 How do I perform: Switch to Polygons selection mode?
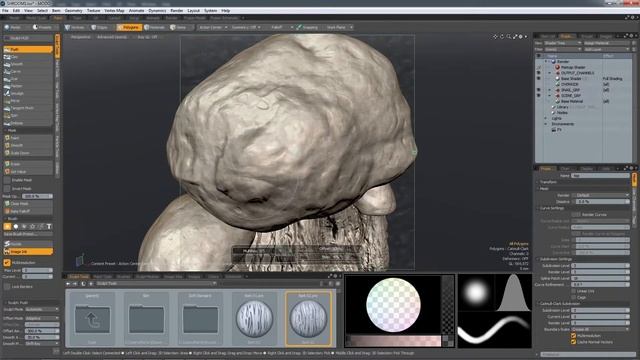pos(129,27)
